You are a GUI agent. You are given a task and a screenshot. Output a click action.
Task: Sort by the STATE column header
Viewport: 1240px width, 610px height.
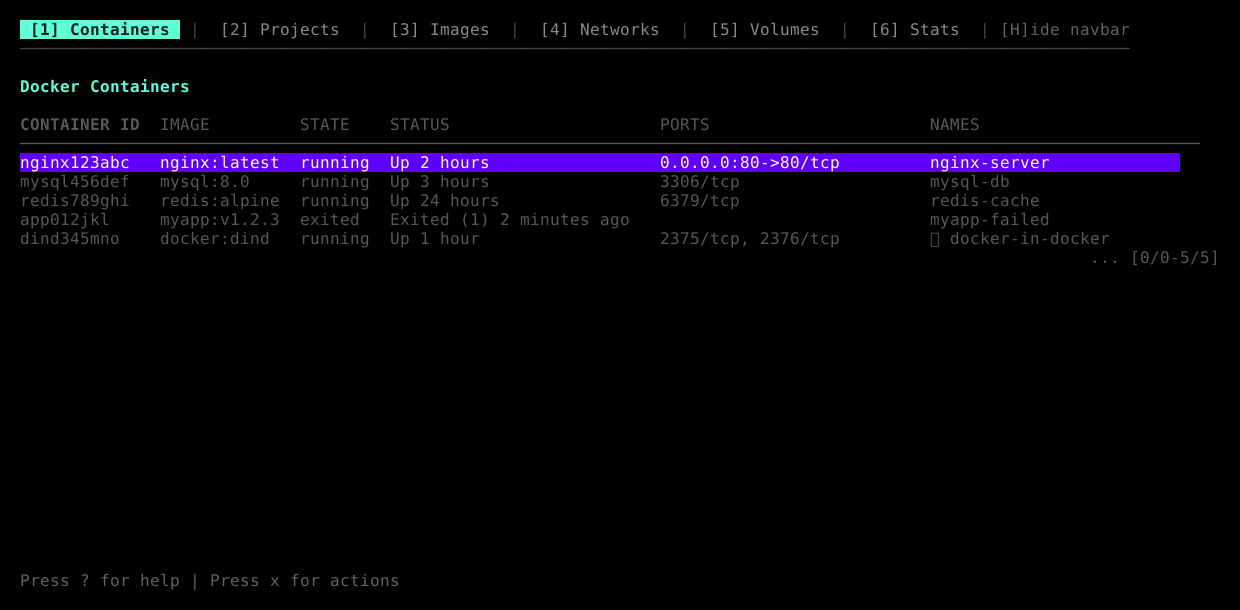324,124
